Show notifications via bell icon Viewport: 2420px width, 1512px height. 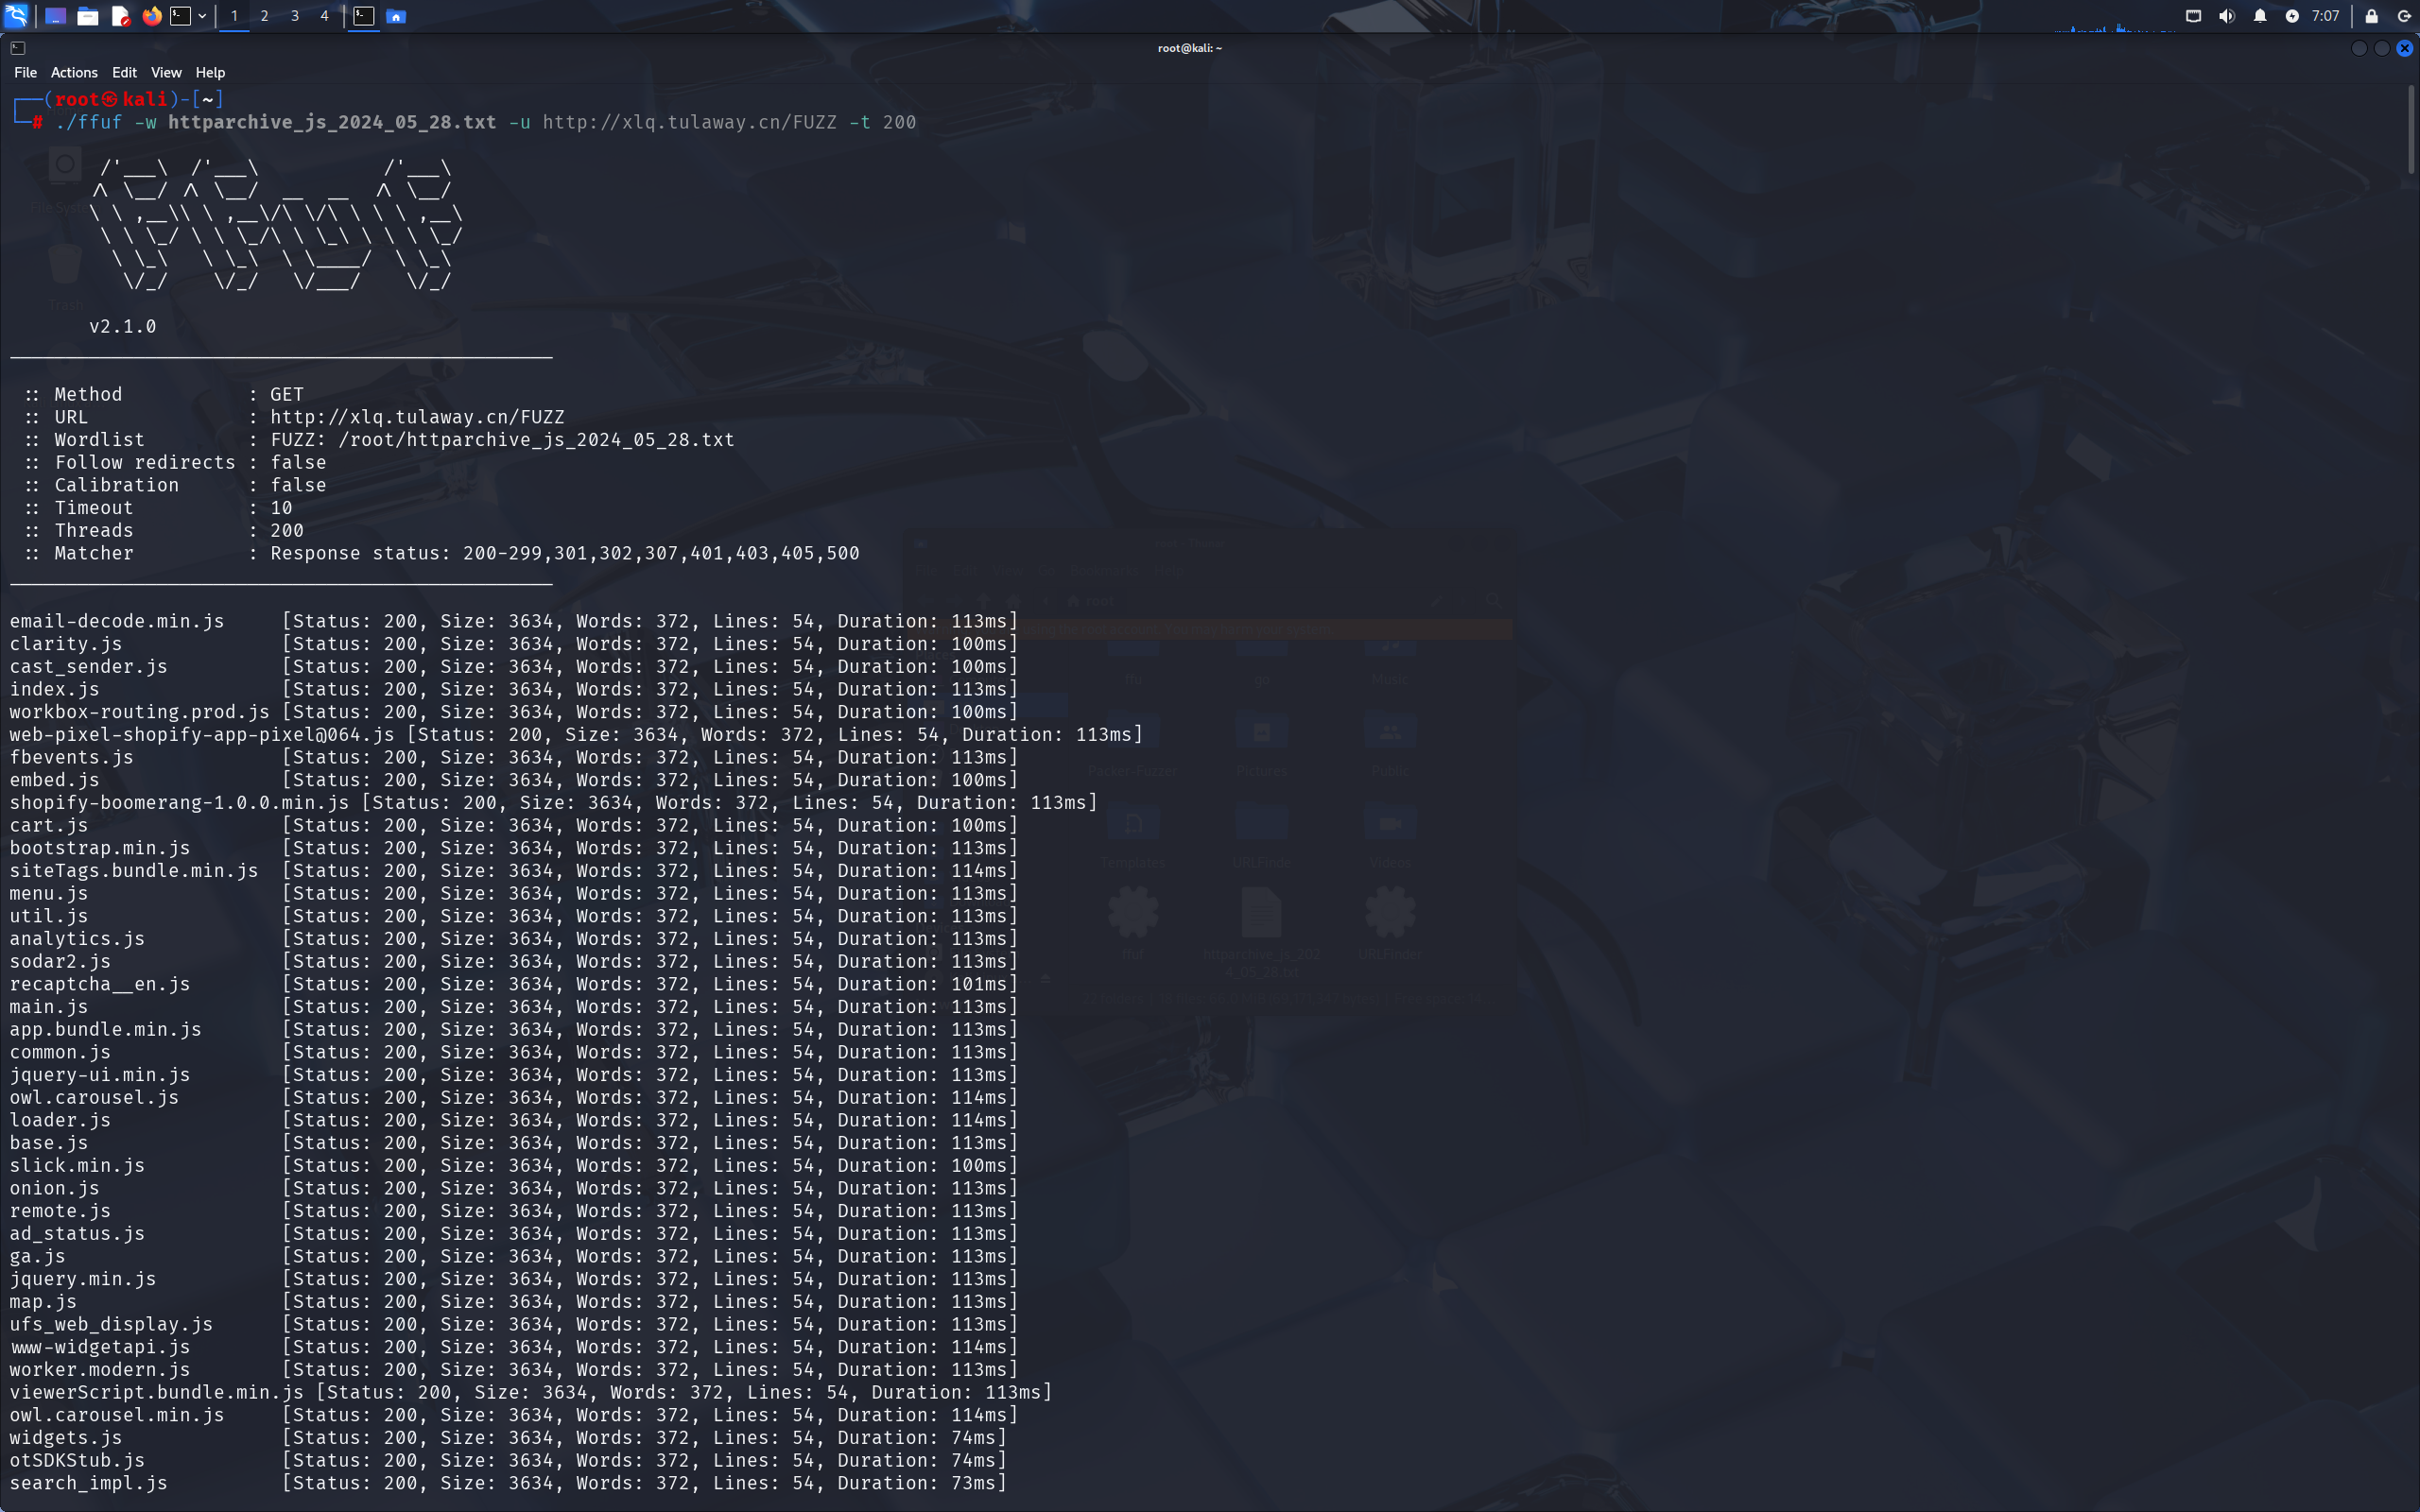[x=2260, y=16]
